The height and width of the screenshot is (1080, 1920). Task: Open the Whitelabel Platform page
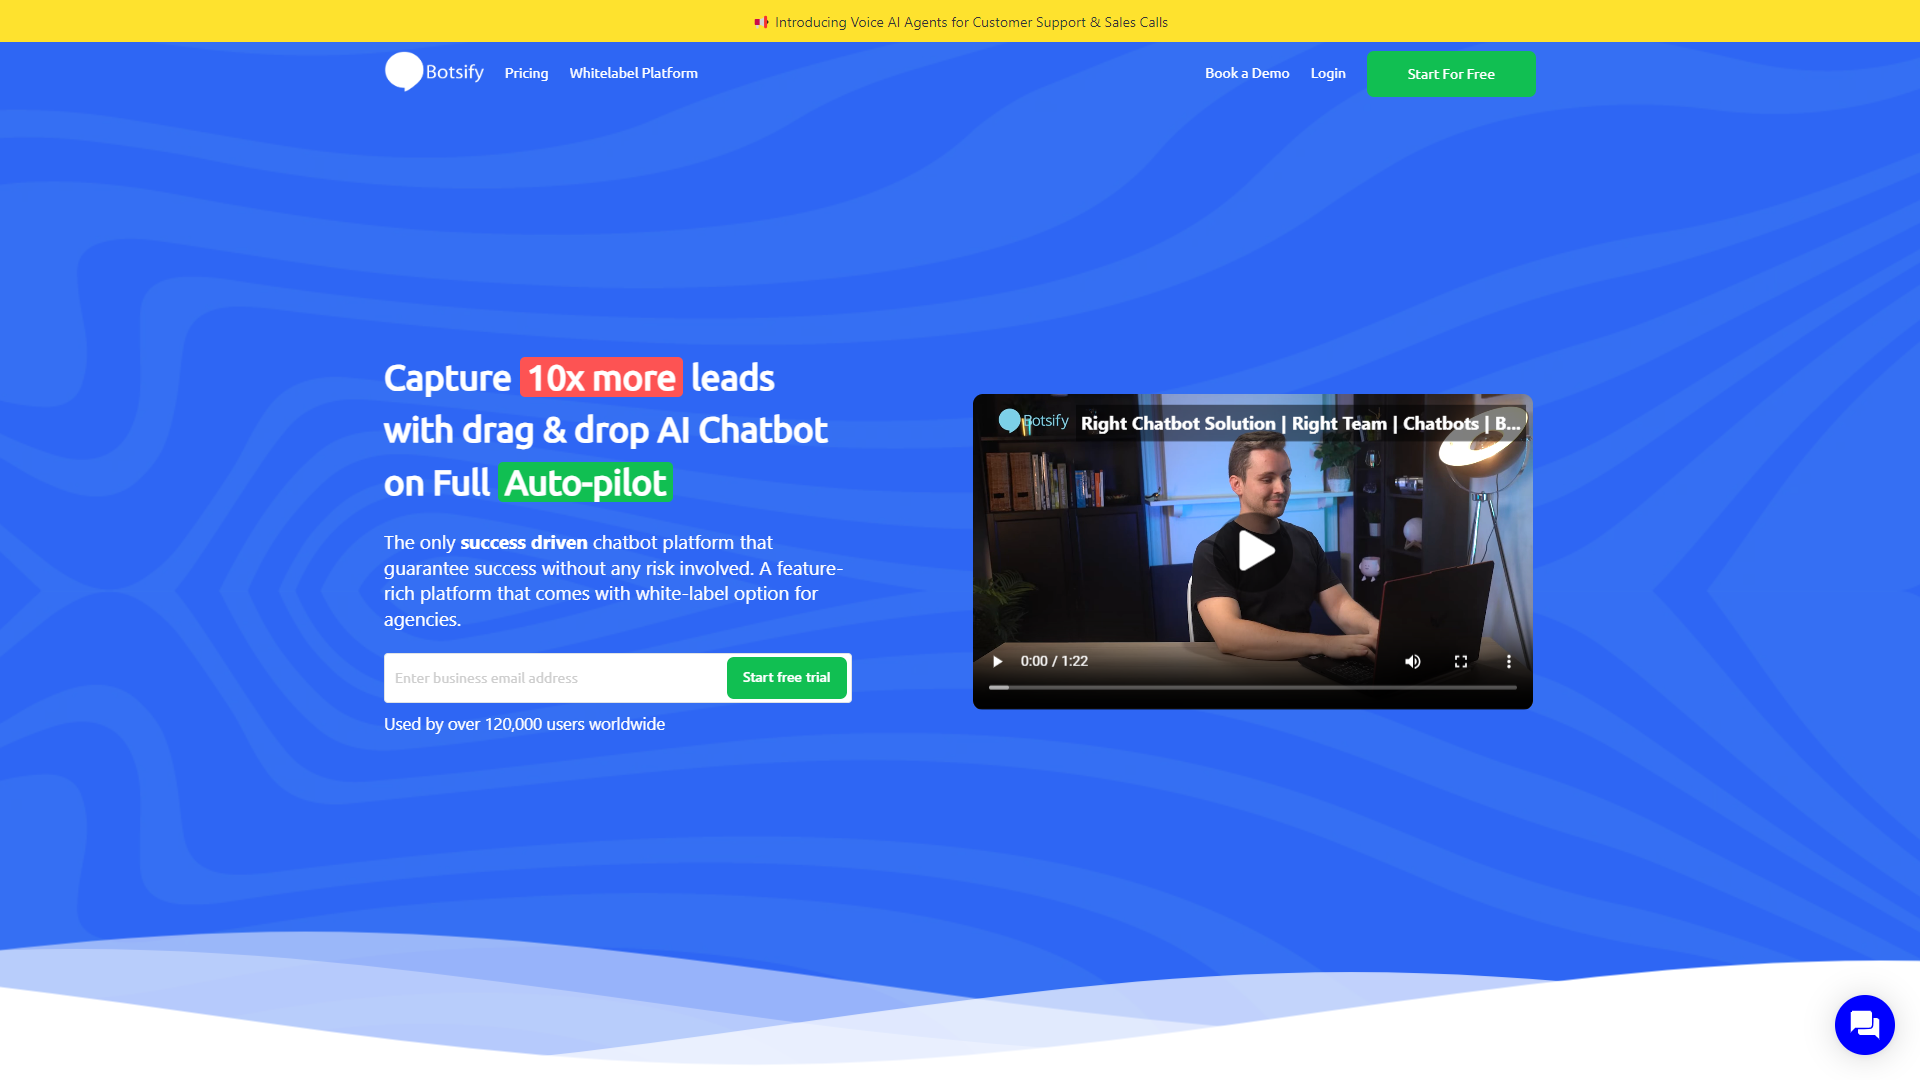click(x=633, y=73)
